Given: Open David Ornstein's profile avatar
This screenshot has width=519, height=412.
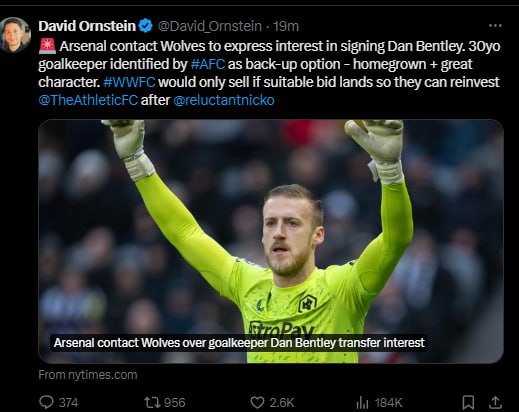Looking at the screenshot, I should tap(15, 35).
